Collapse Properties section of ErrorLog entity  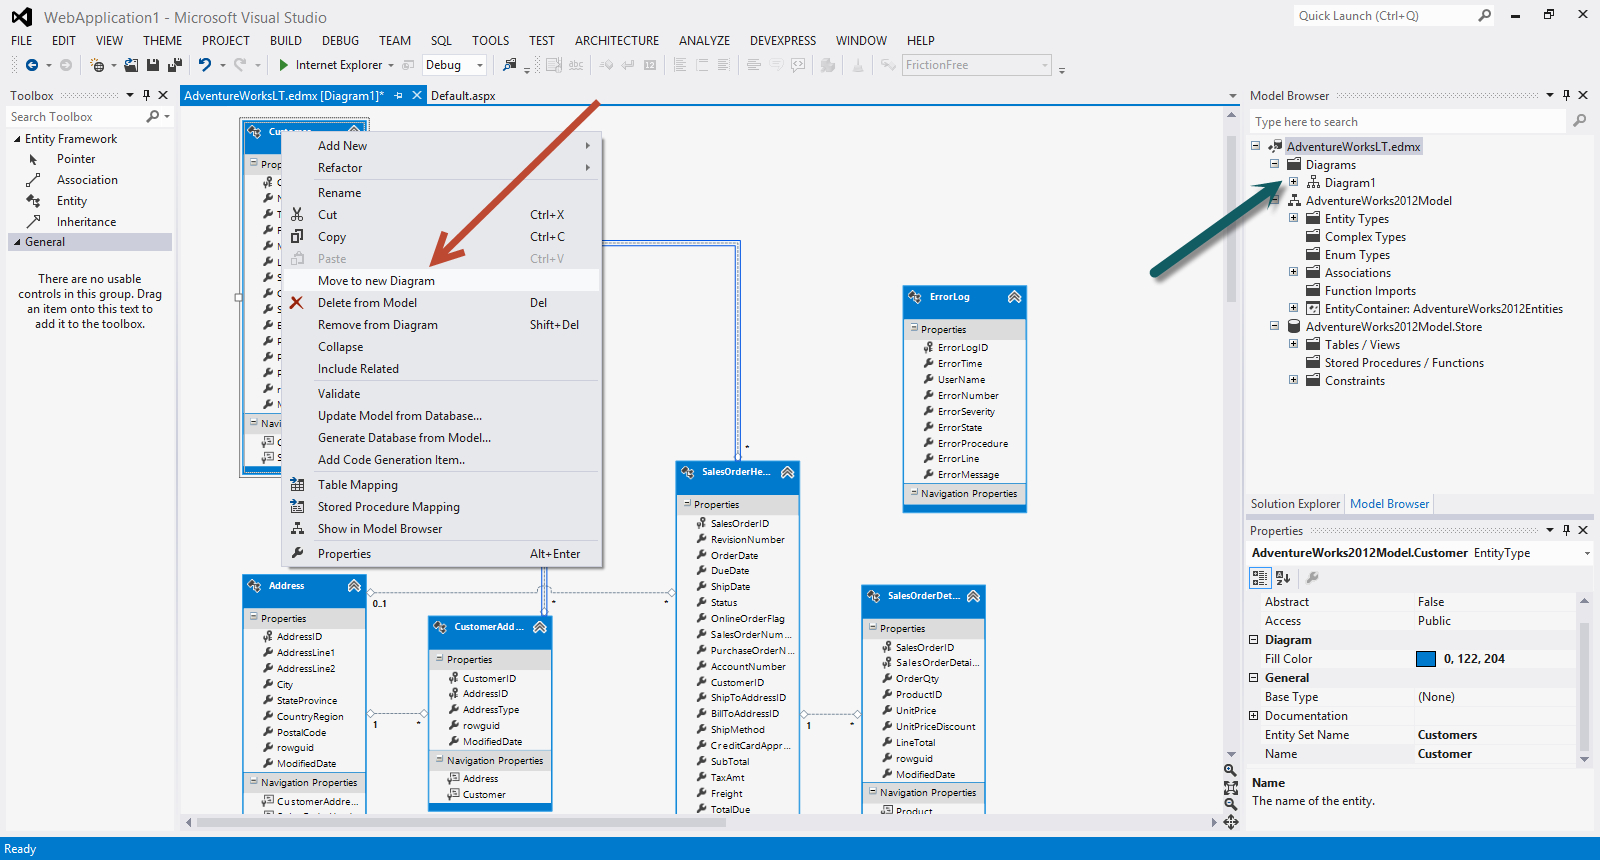(914, 328)
